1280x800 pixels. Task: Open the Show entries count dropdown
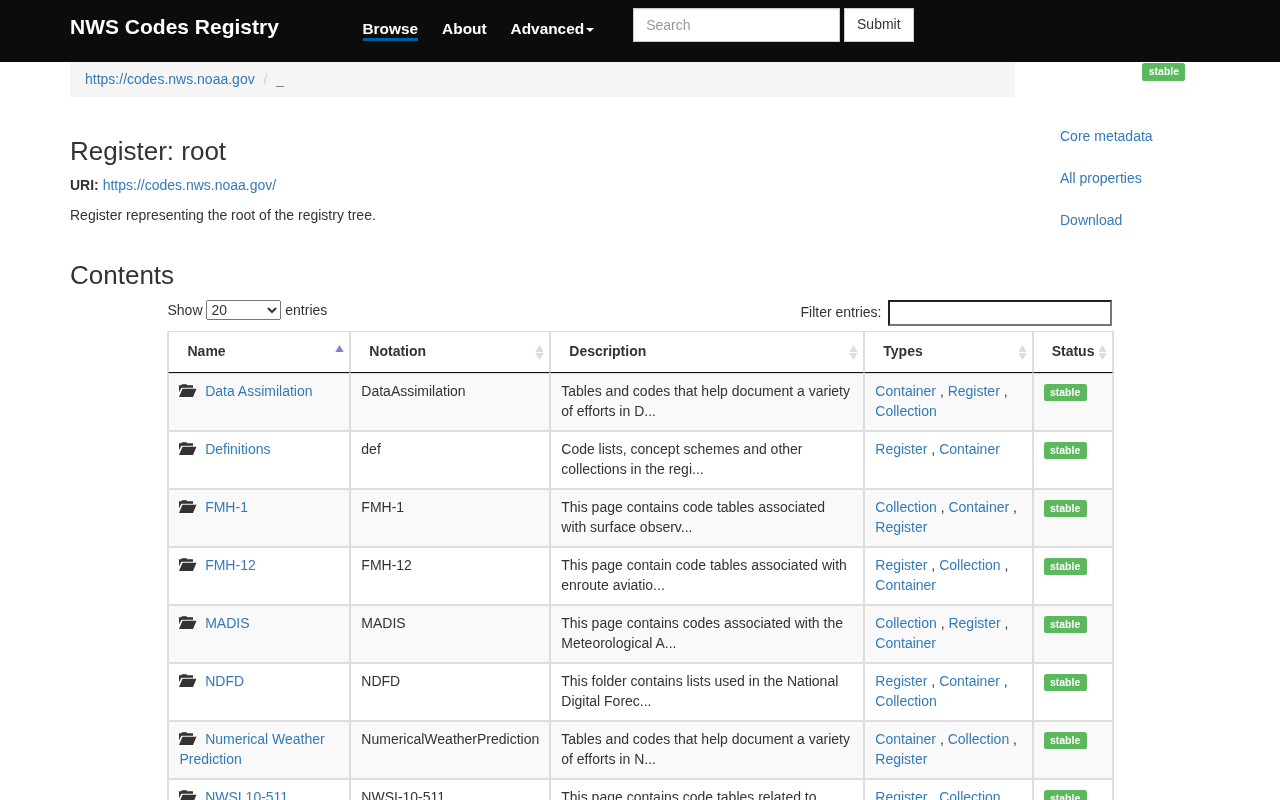pyautogui.click(x=243, y=310)
